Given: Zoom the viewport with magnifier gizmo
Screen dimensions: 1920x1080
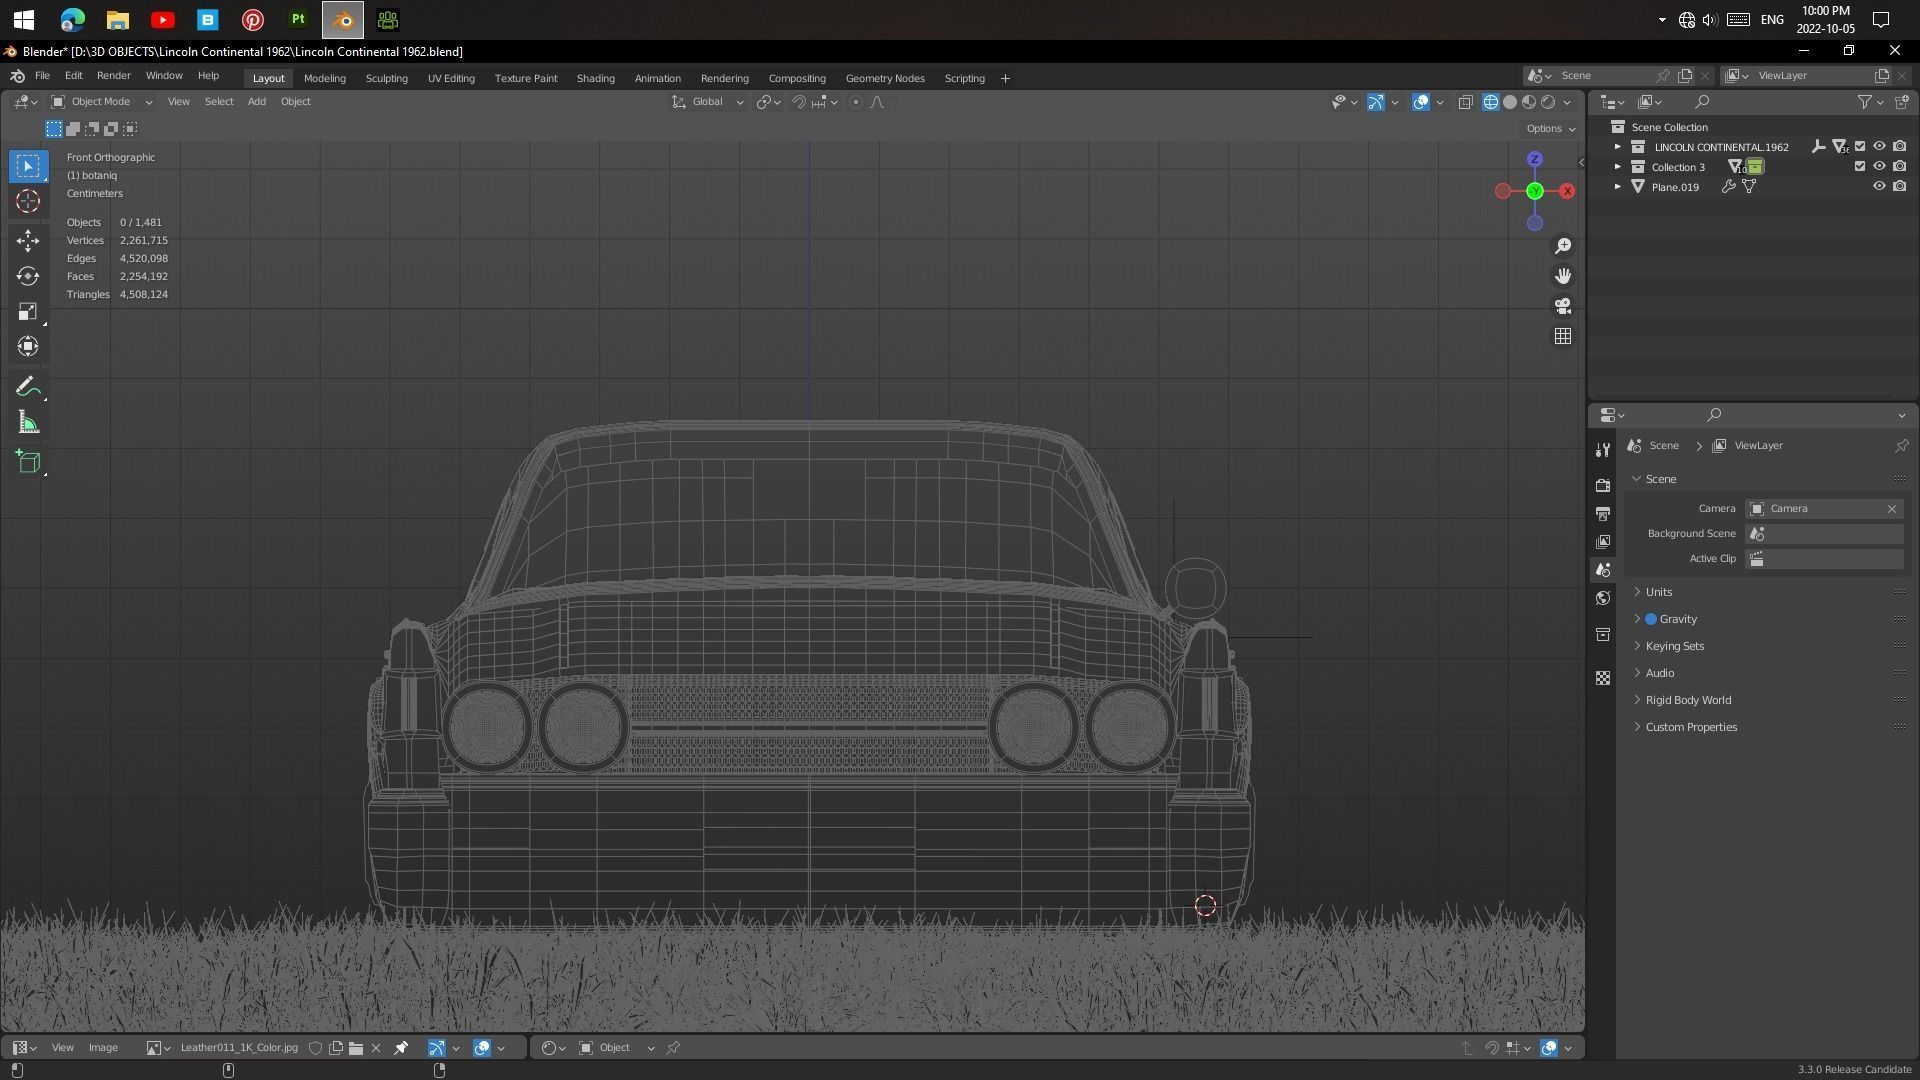Looking at the screenshot, I should coord(1563,246).
